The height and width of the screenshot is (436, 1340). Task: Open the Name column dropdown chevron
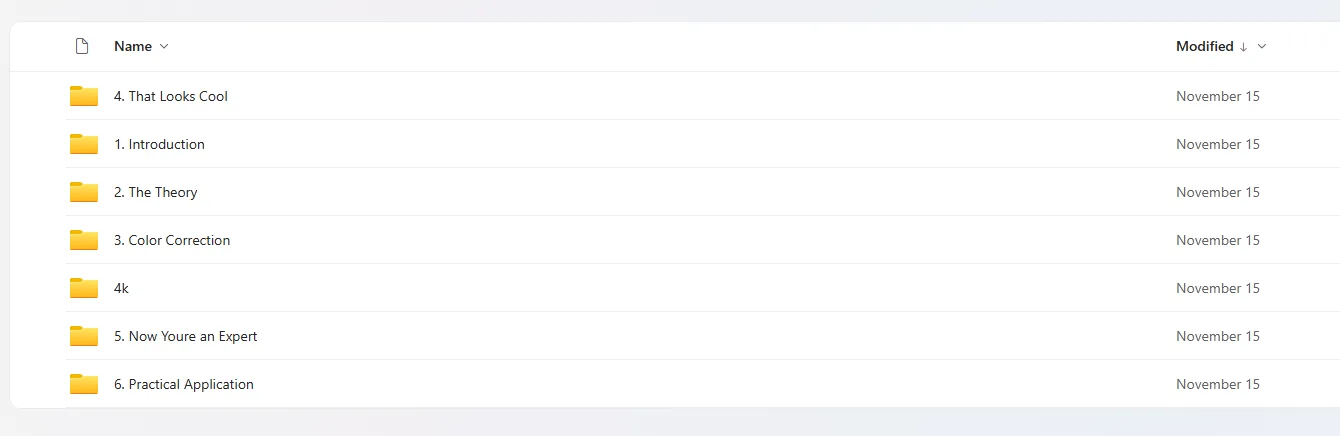pyautogui.click(x=164, y=46)
